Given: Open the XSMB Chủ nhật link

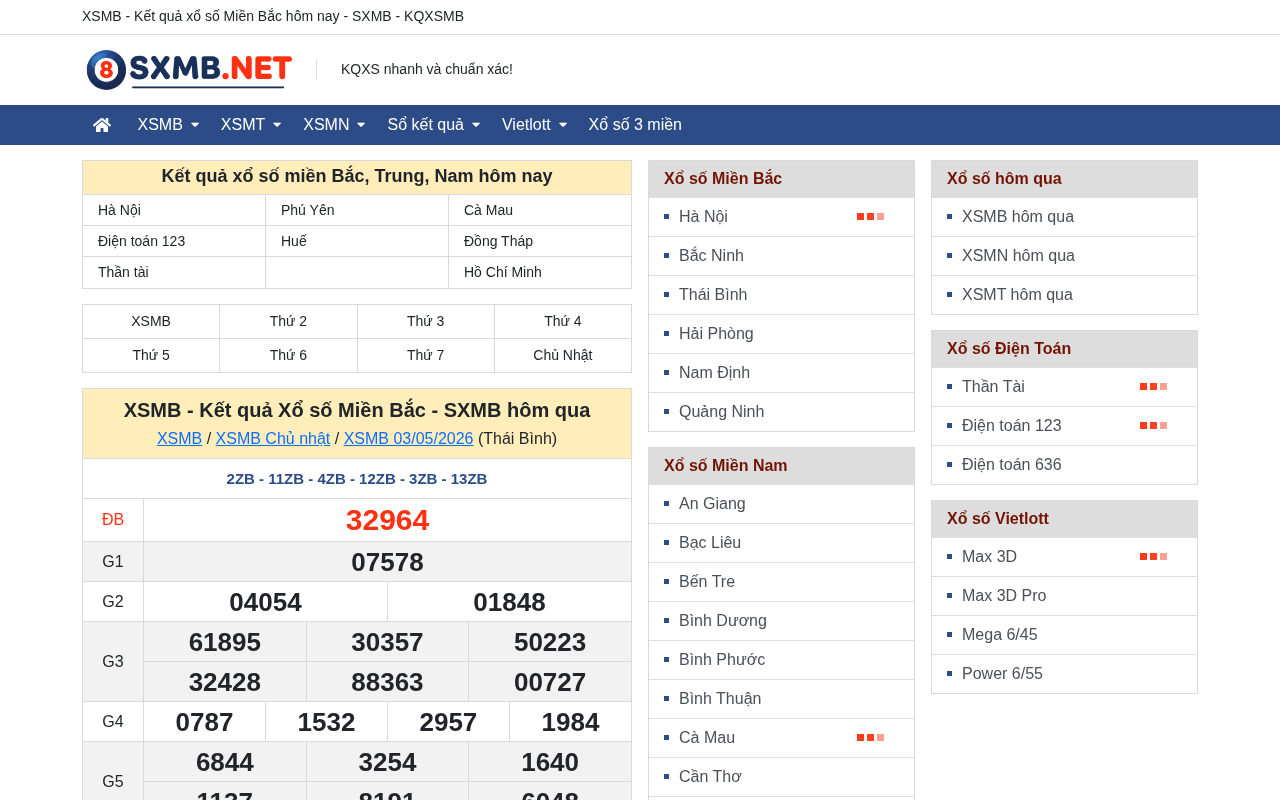Looking at the screenshot, I should (273, 438).
